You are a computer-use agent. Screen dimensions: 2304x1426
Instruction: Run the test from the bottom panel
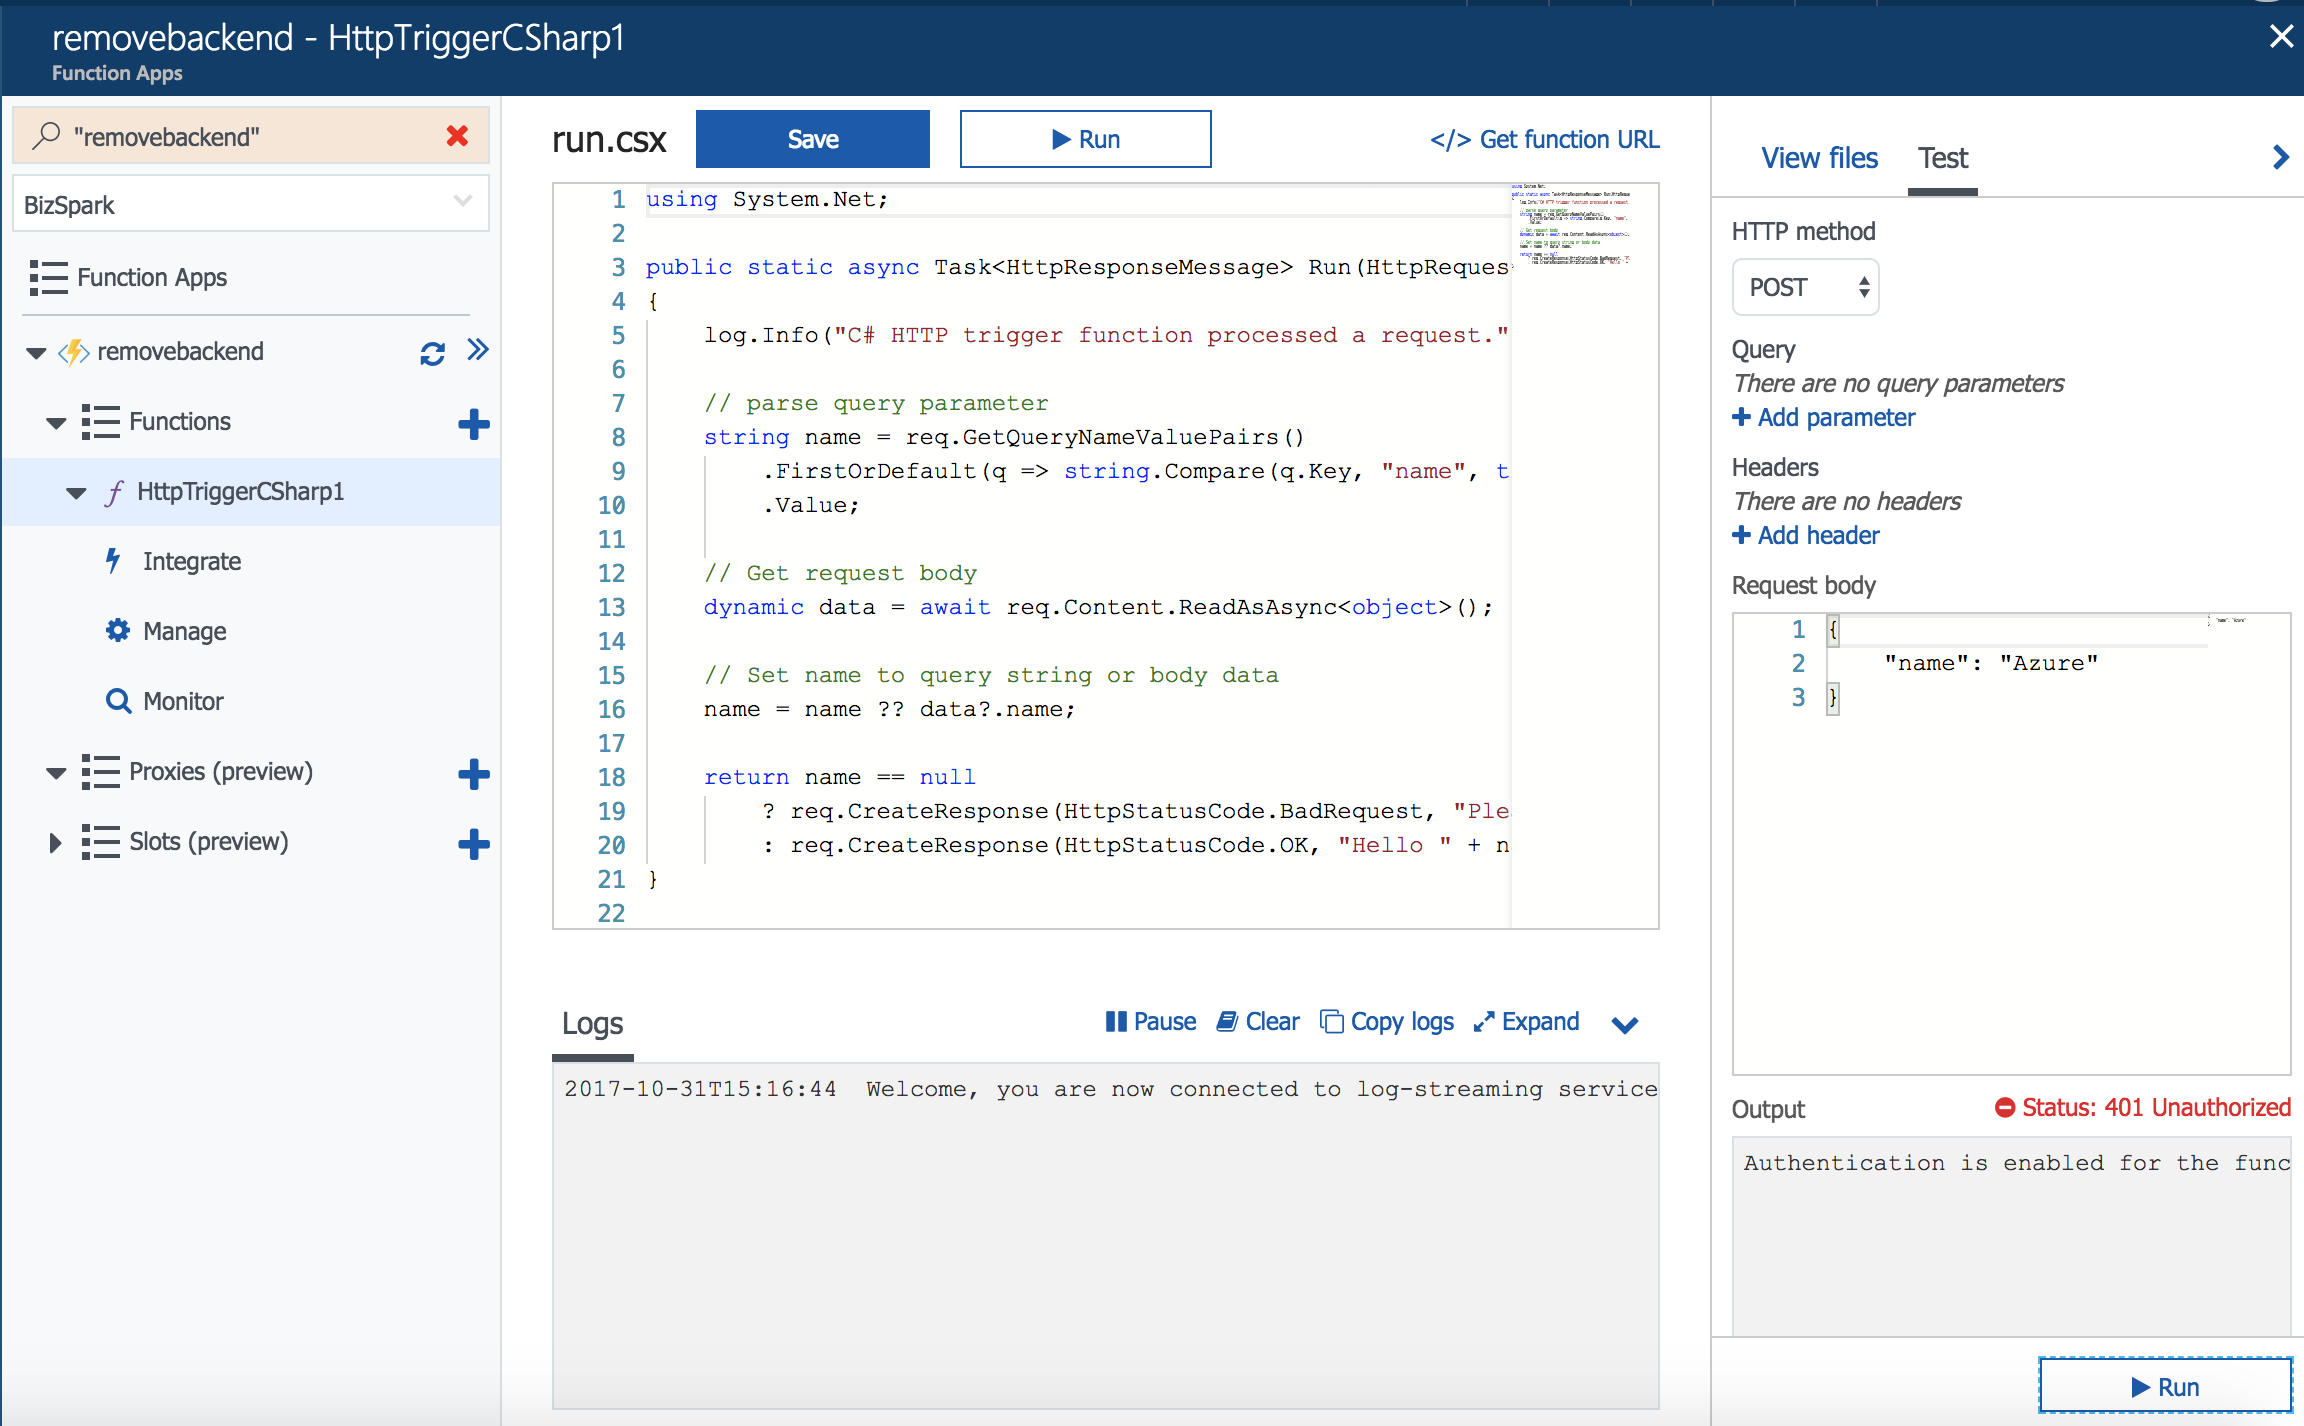(x=2166, y=1386)
